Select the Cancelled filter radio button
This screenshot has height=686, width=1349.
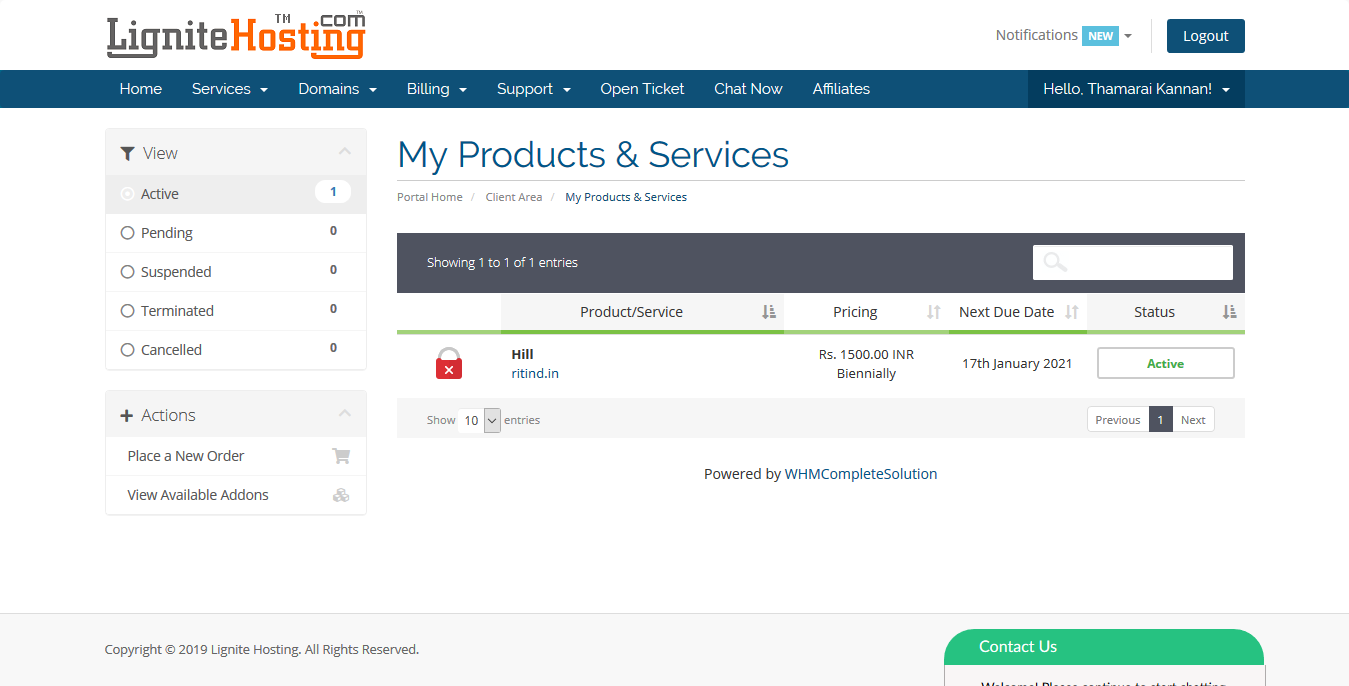click(127, 350)
